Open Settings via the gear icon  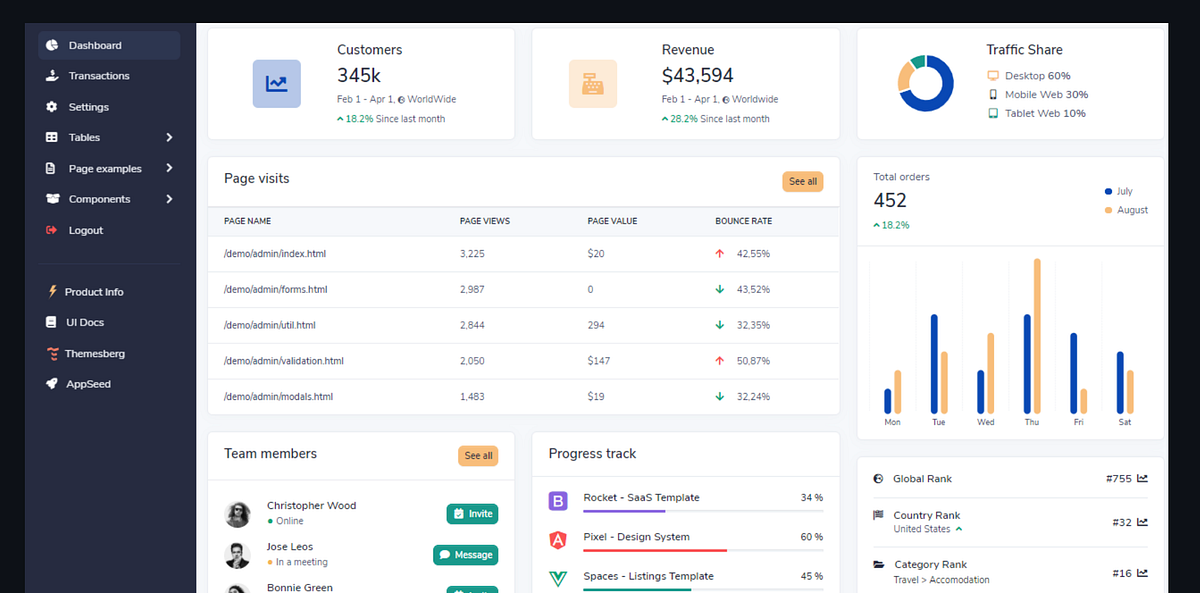pos(51,106)
